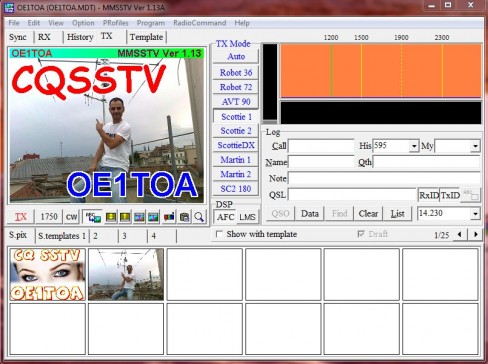The image size is (488, 364).
Task: Toggle the LMS DSP button
Action: click(x=247, y=217)
